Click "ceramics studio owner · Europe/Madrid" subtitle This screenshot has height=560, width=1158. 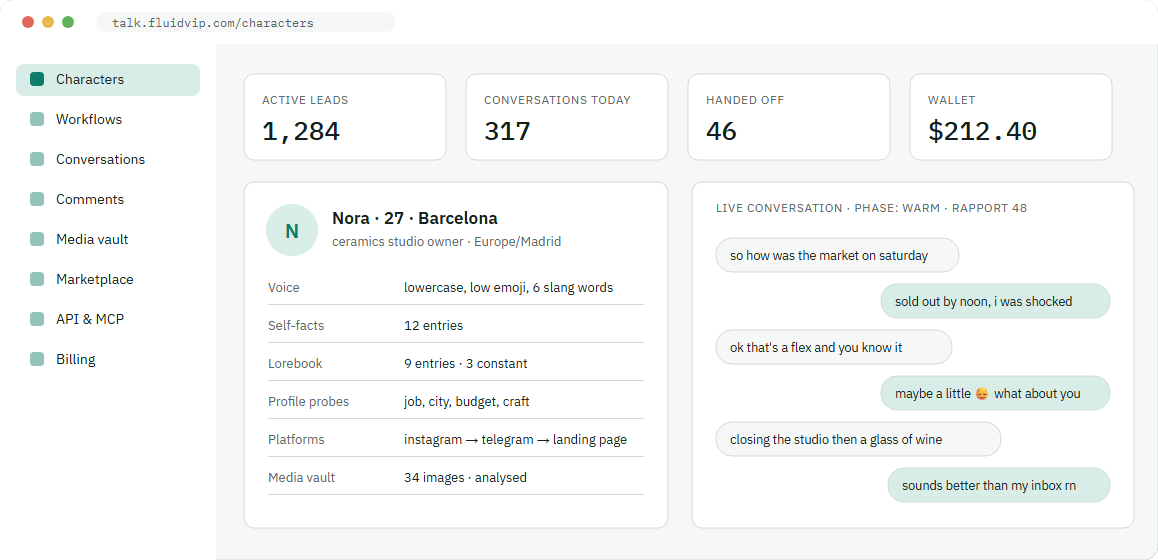tap(447, 242)
